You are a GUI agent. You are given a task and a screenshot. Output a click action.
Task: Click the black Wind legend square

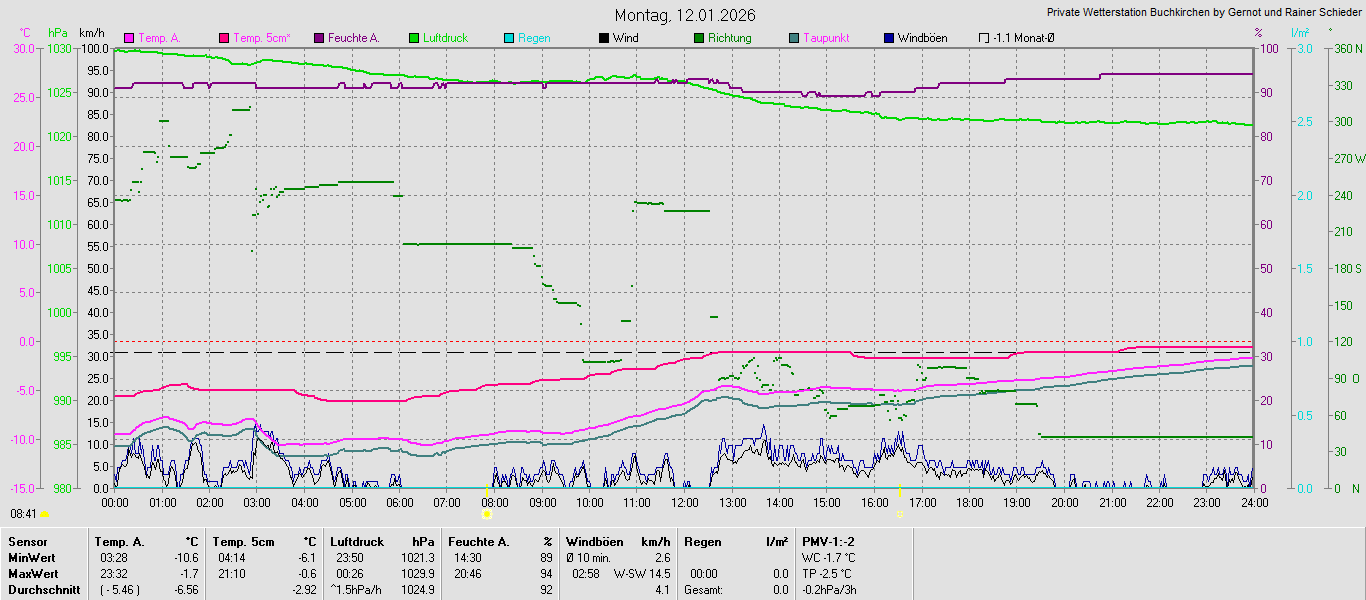tap(603, 38)
